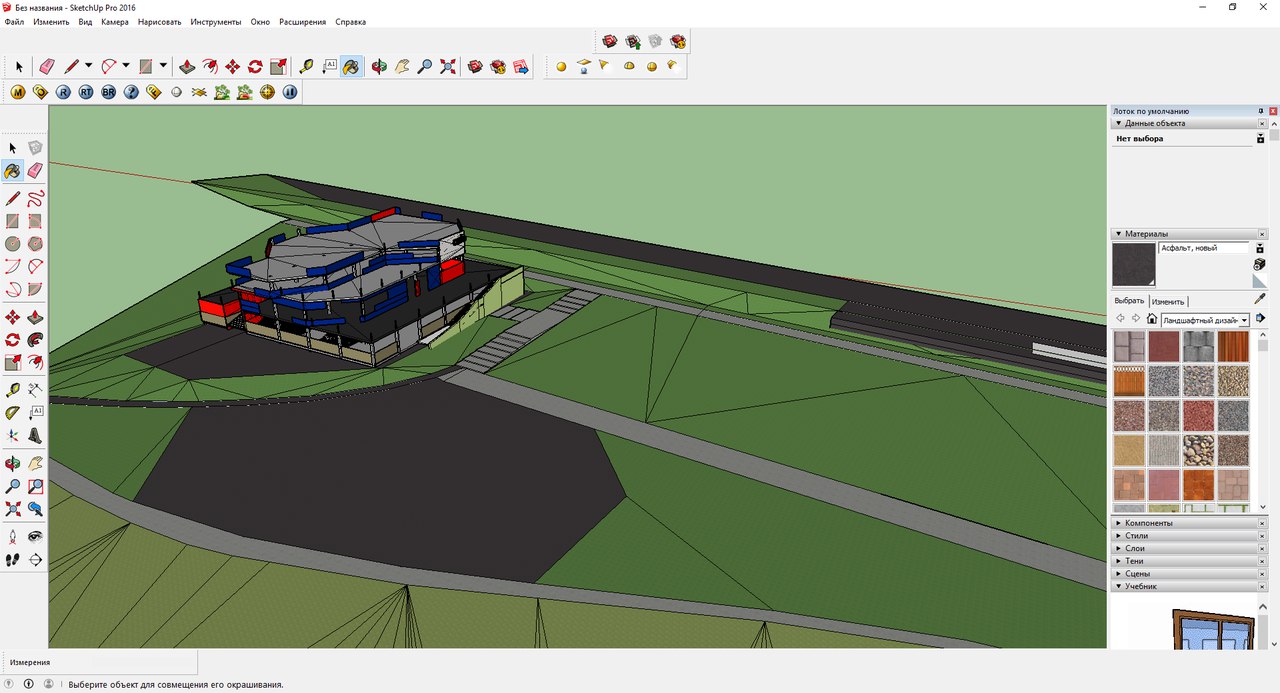Open the Расширения menu
This screenshot has height=693, width=1280.
coord(302,22)
